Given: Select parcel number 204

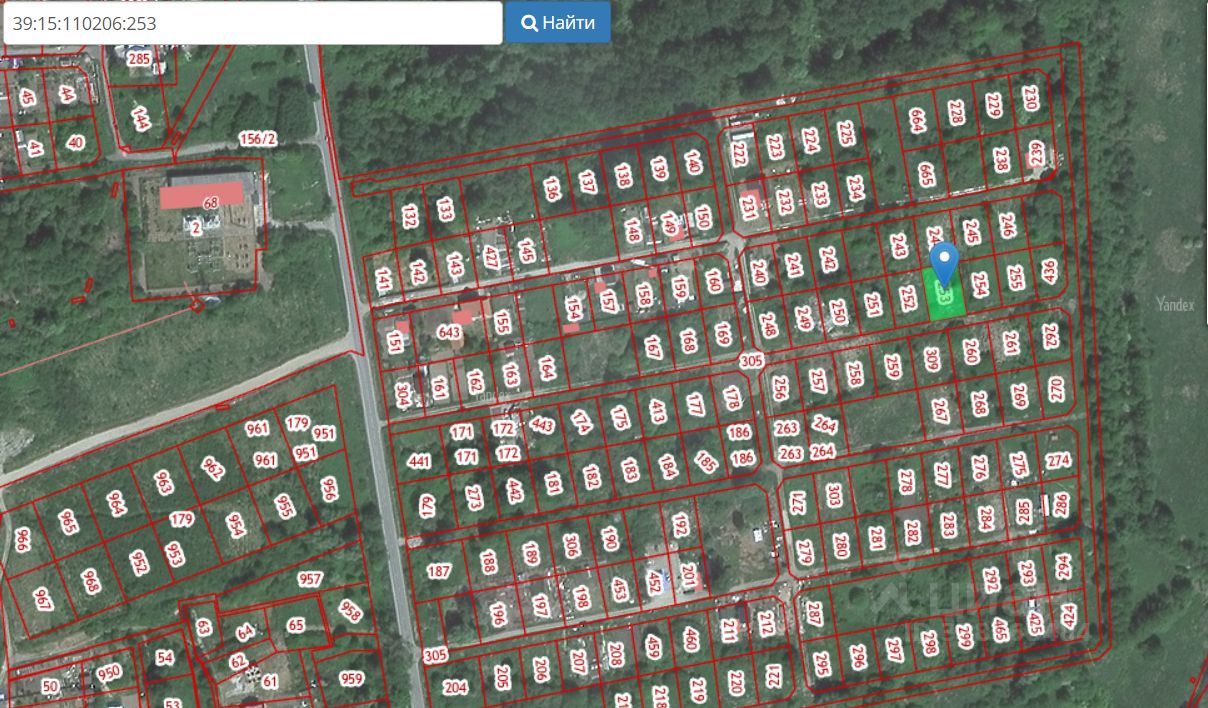Looking at the screenshot, I should 455,687.
